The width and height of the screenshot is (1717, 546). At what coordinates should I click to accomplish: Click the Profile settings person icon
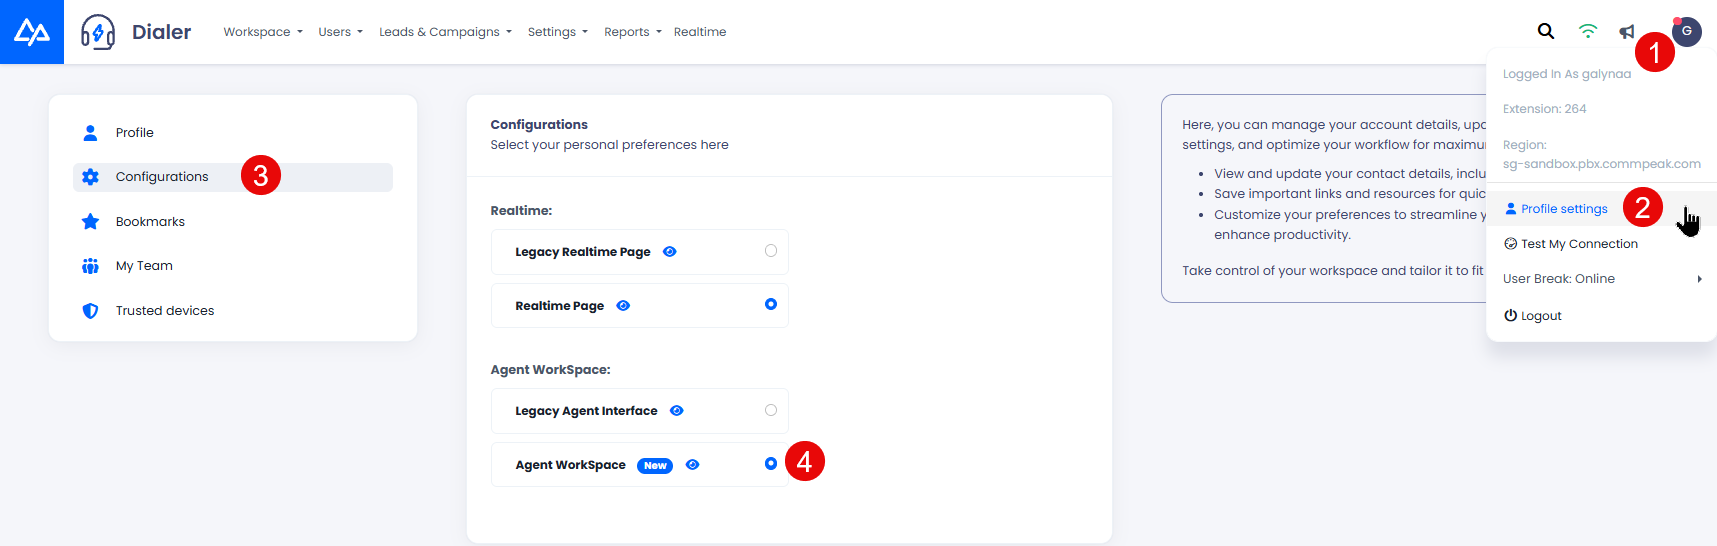(x=1511, y=208)
